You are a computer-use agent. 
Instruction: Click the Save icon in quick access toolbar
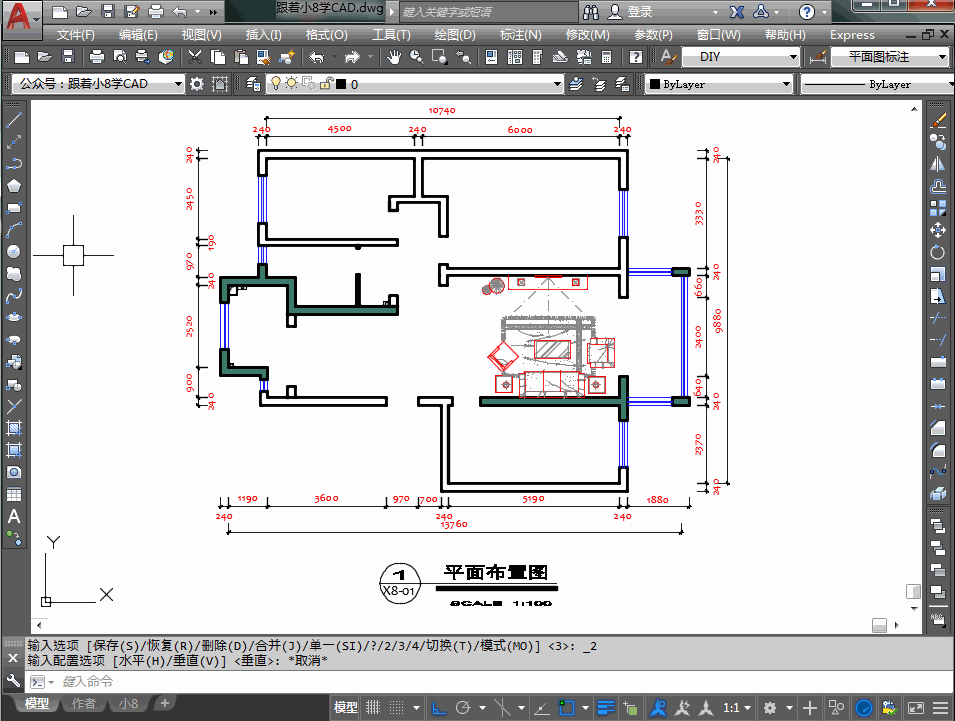pyautogui.click(x=108, y=11)
